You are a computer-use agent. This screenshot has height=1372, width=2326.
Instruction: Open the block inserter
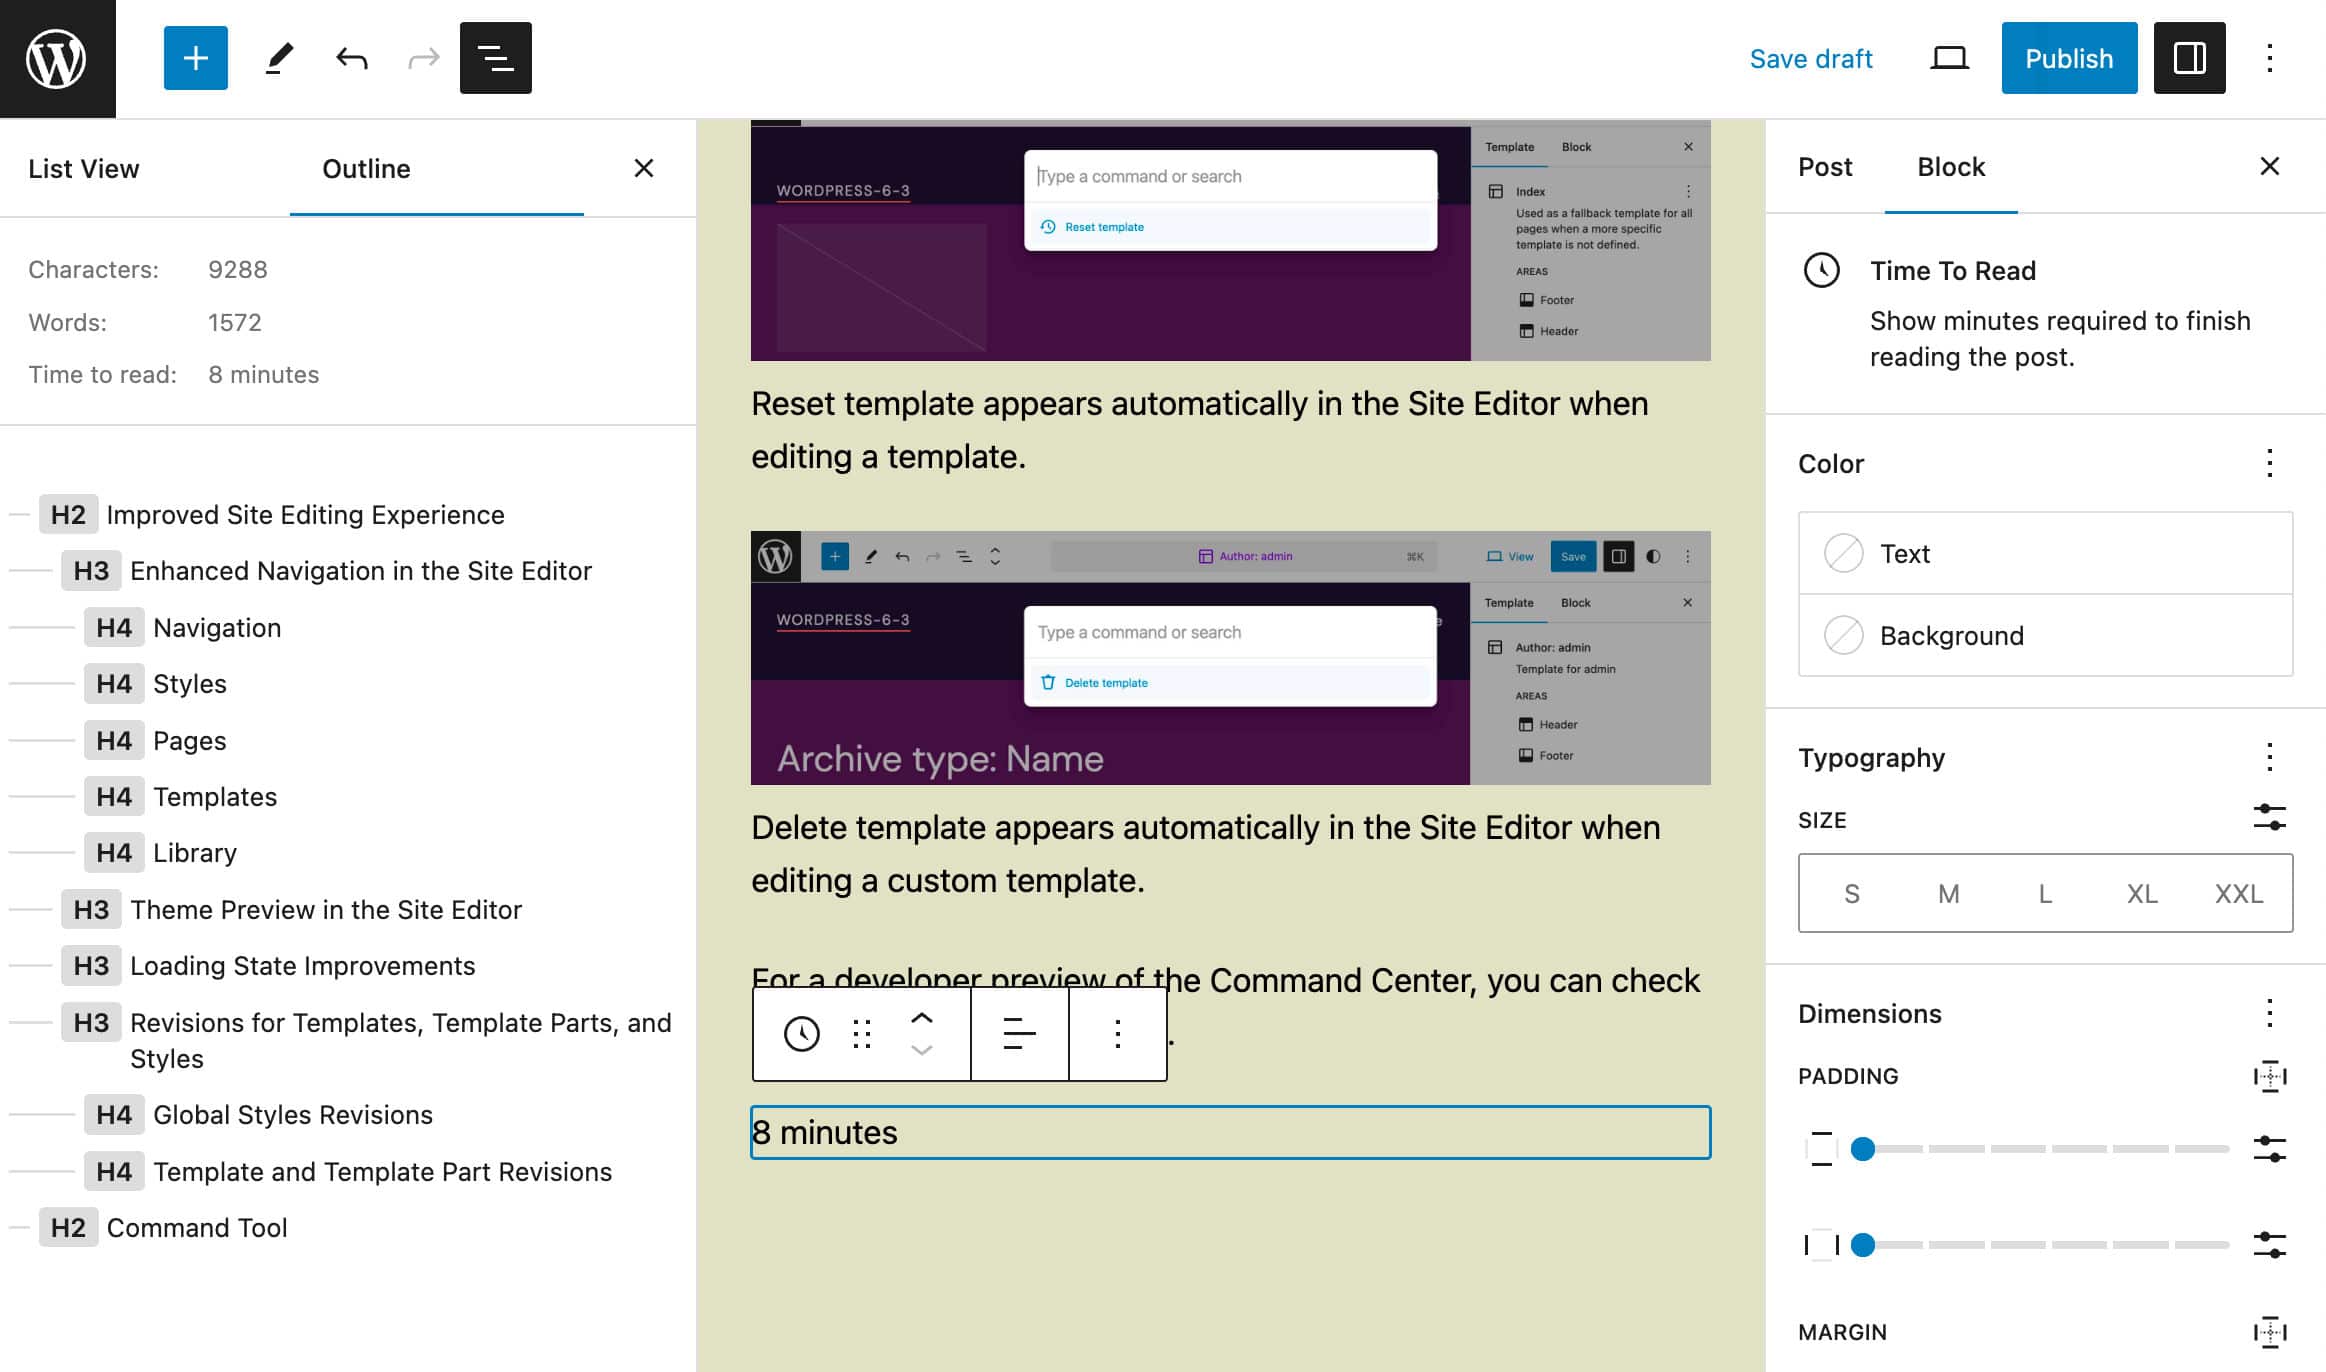pyautogui.click(x=195, y=58)
